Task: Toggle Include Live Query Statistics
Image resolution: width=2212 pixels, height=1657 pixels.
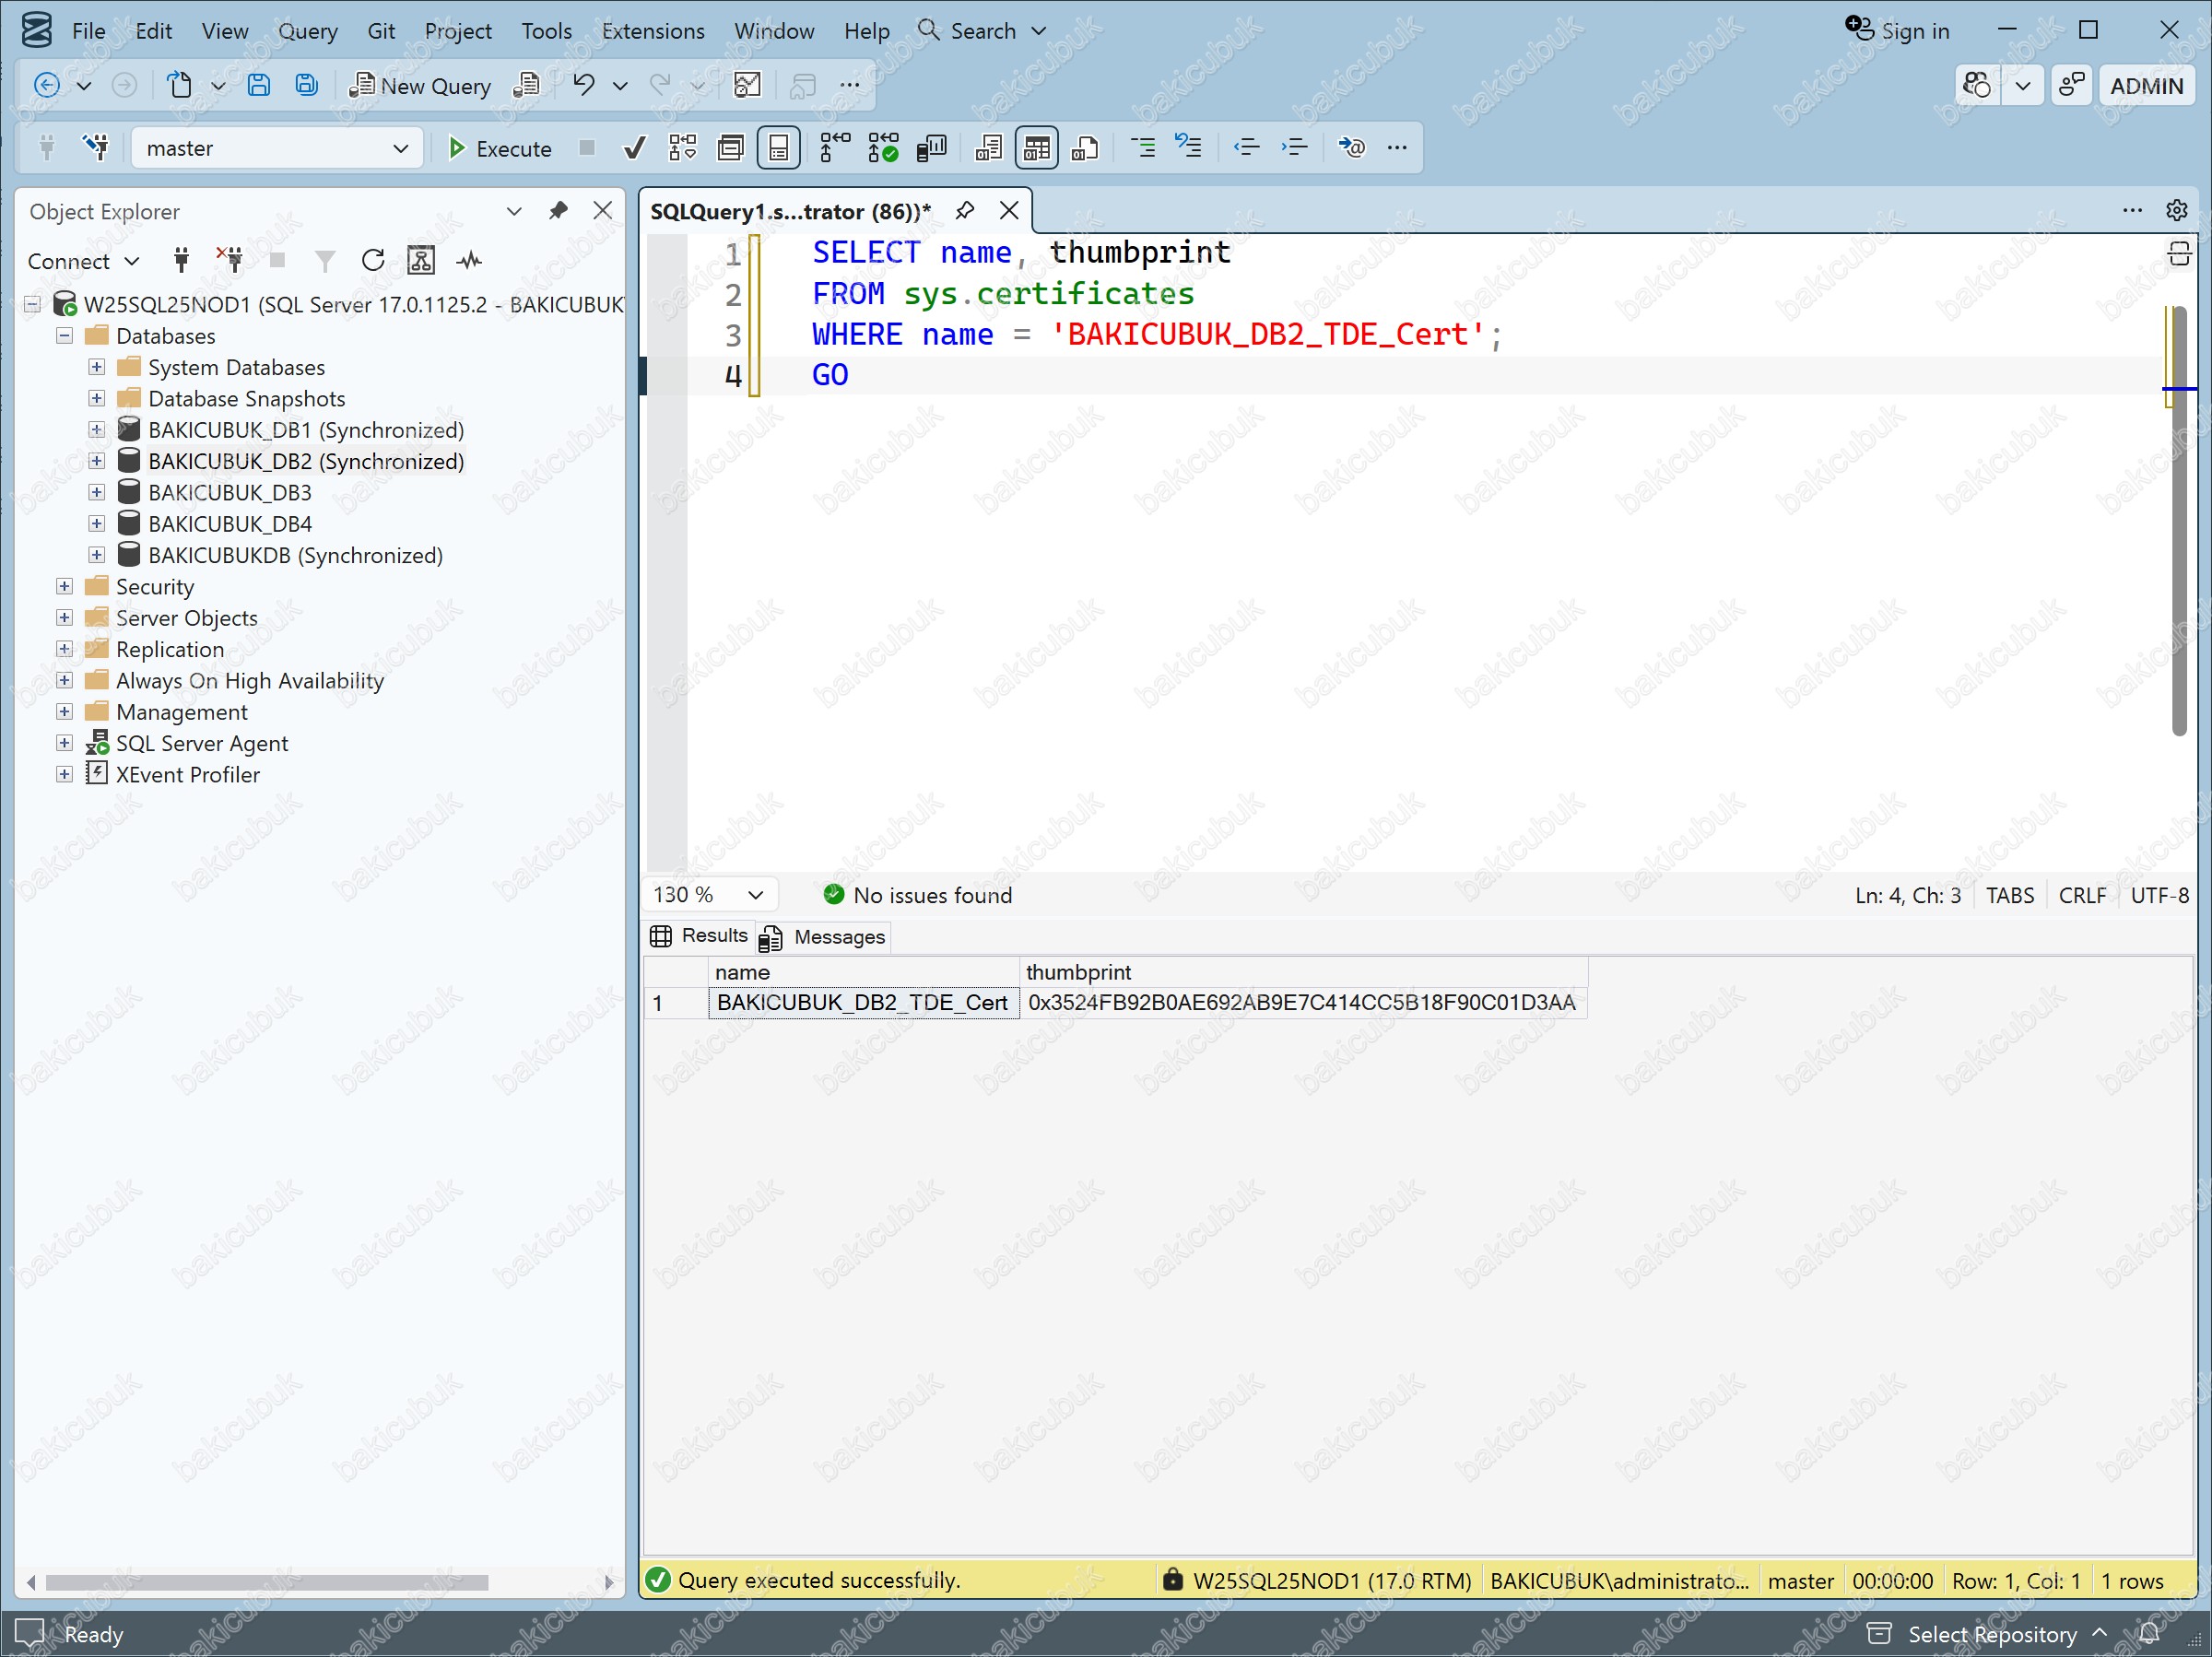Action: click(x=883, y=148)
